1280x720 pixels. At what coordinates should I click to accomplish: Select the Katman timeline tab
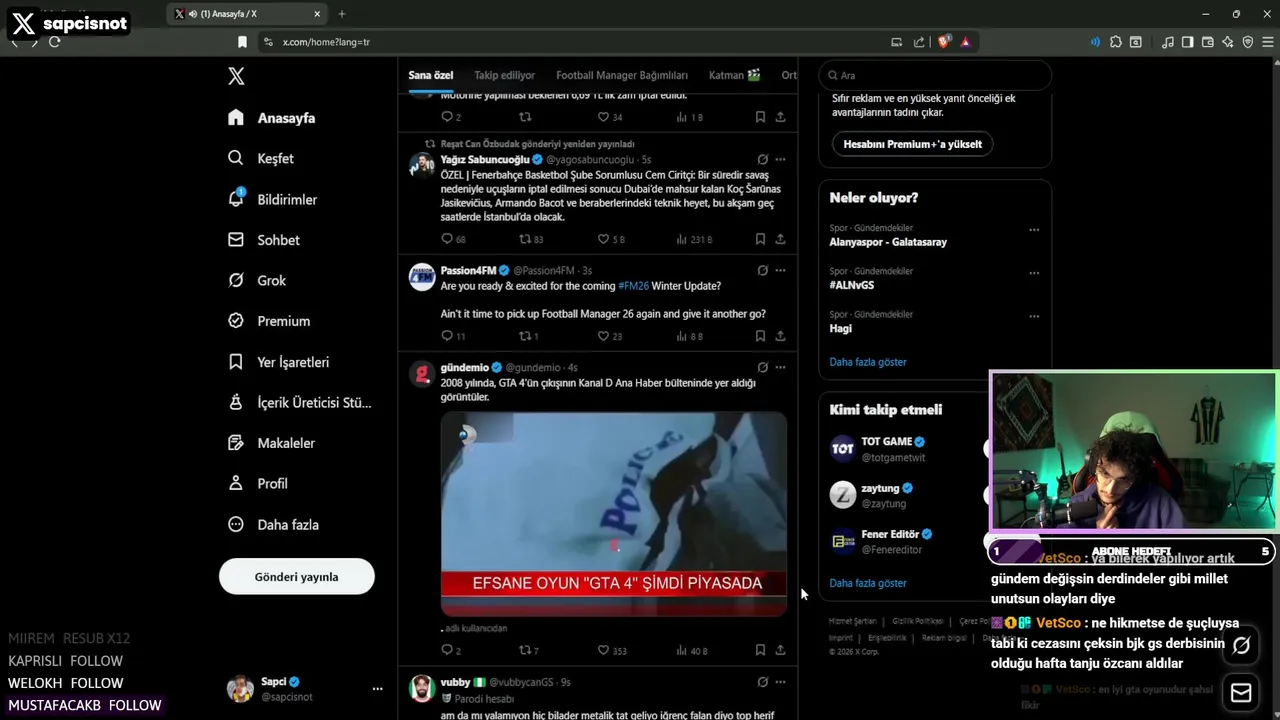(735, 75)
